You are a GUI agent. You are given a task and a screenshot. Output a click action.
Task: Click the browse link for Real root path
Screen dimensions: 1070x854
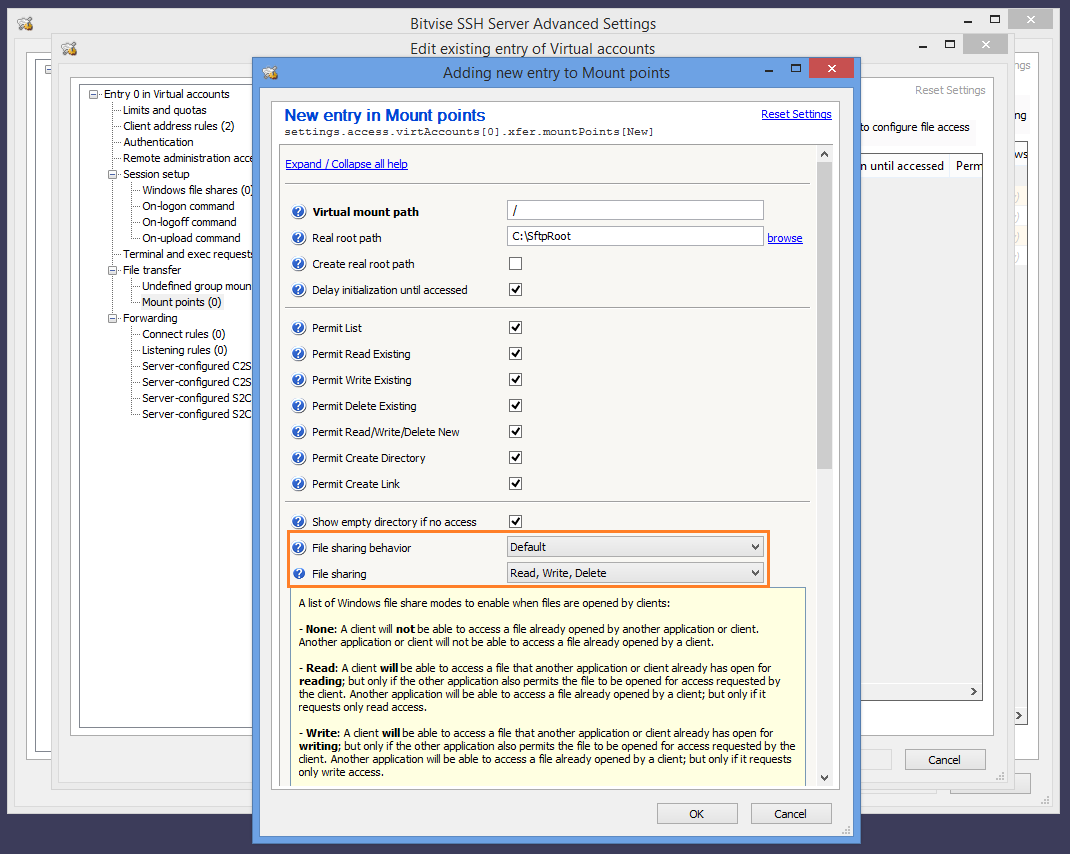[x=785, y=238]
